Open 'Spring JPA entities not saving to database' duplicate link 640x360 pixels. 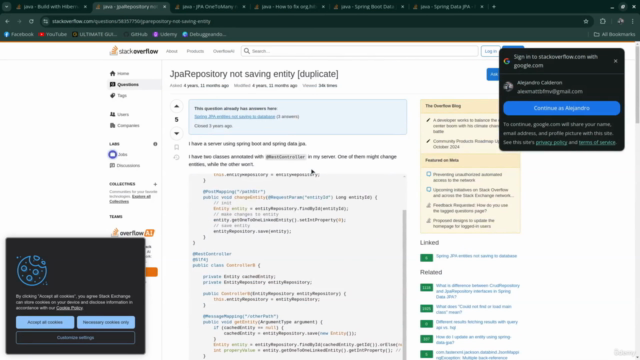click(x=235, y=117)
